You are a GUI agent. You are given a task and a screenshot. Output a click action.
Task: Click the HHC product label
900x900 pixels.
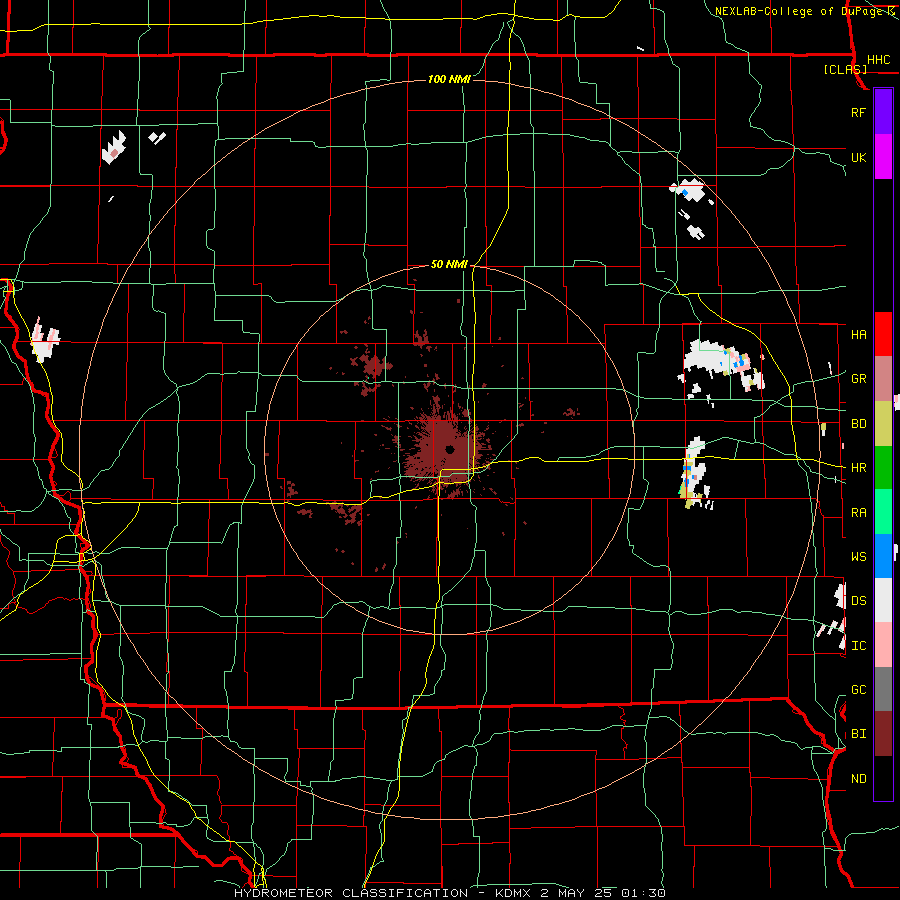tap(879, 60)
